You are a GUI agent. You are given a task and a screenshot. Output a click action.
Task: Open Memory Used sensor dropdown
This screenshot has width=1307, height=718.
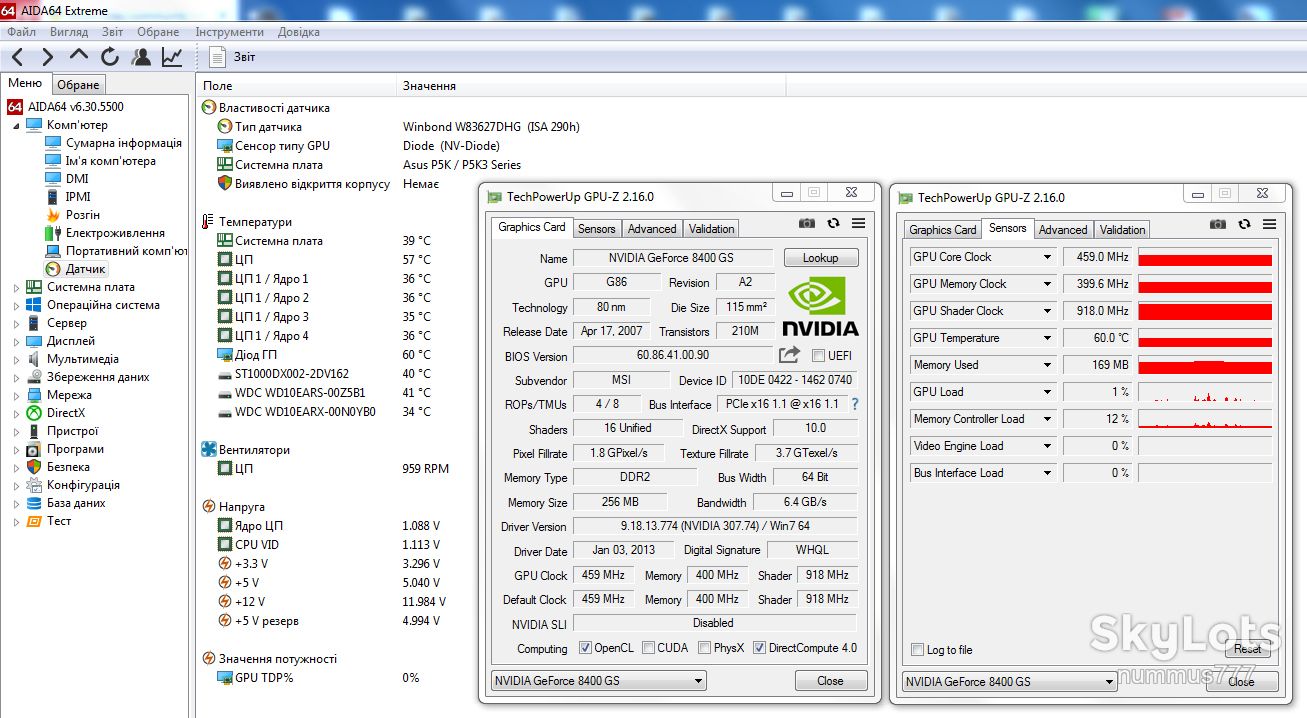1047,365
